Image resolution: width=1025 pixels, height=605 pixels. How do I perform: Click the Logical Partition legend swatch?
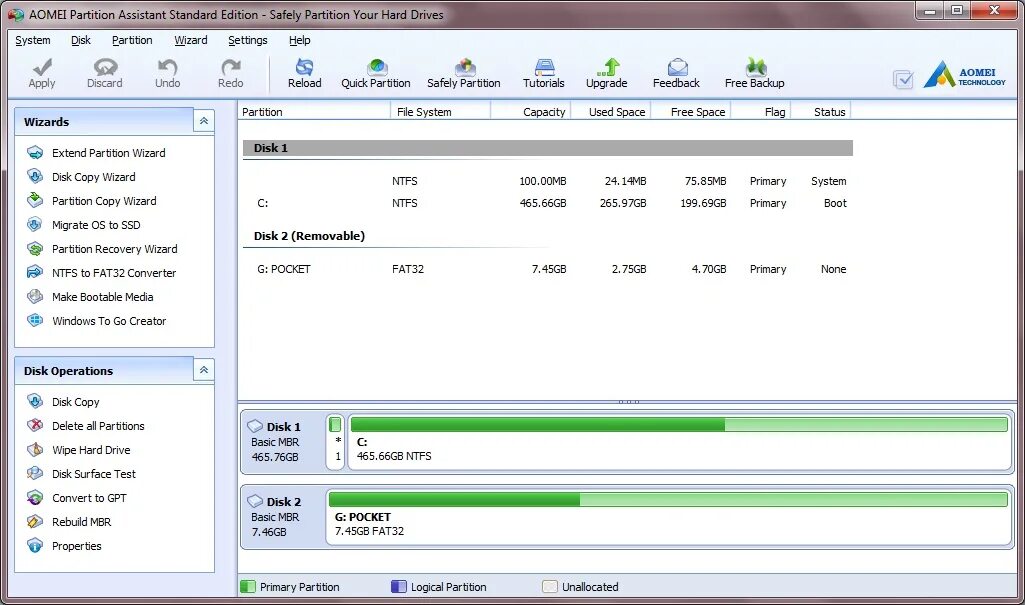point(399,587)
